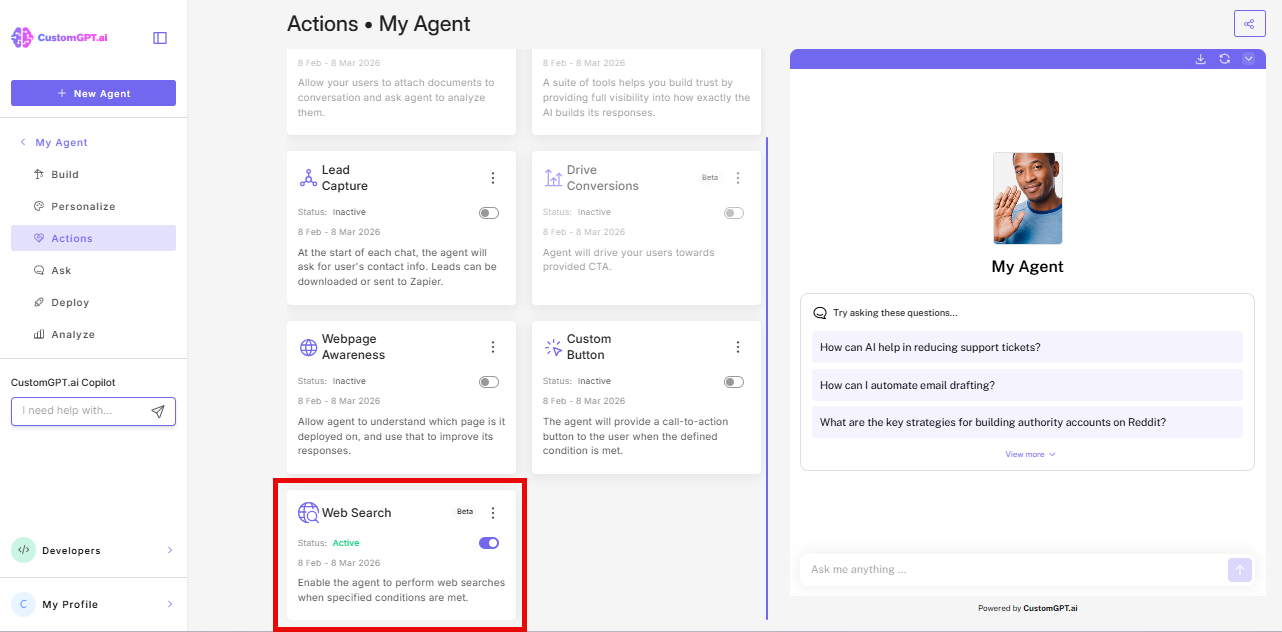Open the Analyze section
Image resolution: width=1282 pixels, height=632 pixels.
[72, 334]
